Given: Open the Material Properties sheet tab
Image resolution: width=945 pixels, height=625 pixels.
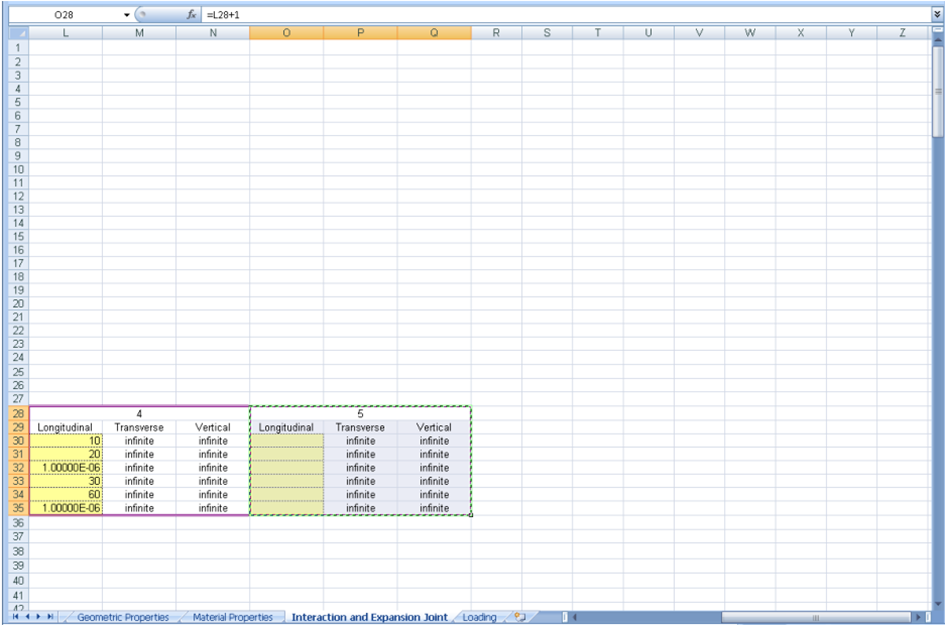Looking at the screenshot, I should pos(232,617).
